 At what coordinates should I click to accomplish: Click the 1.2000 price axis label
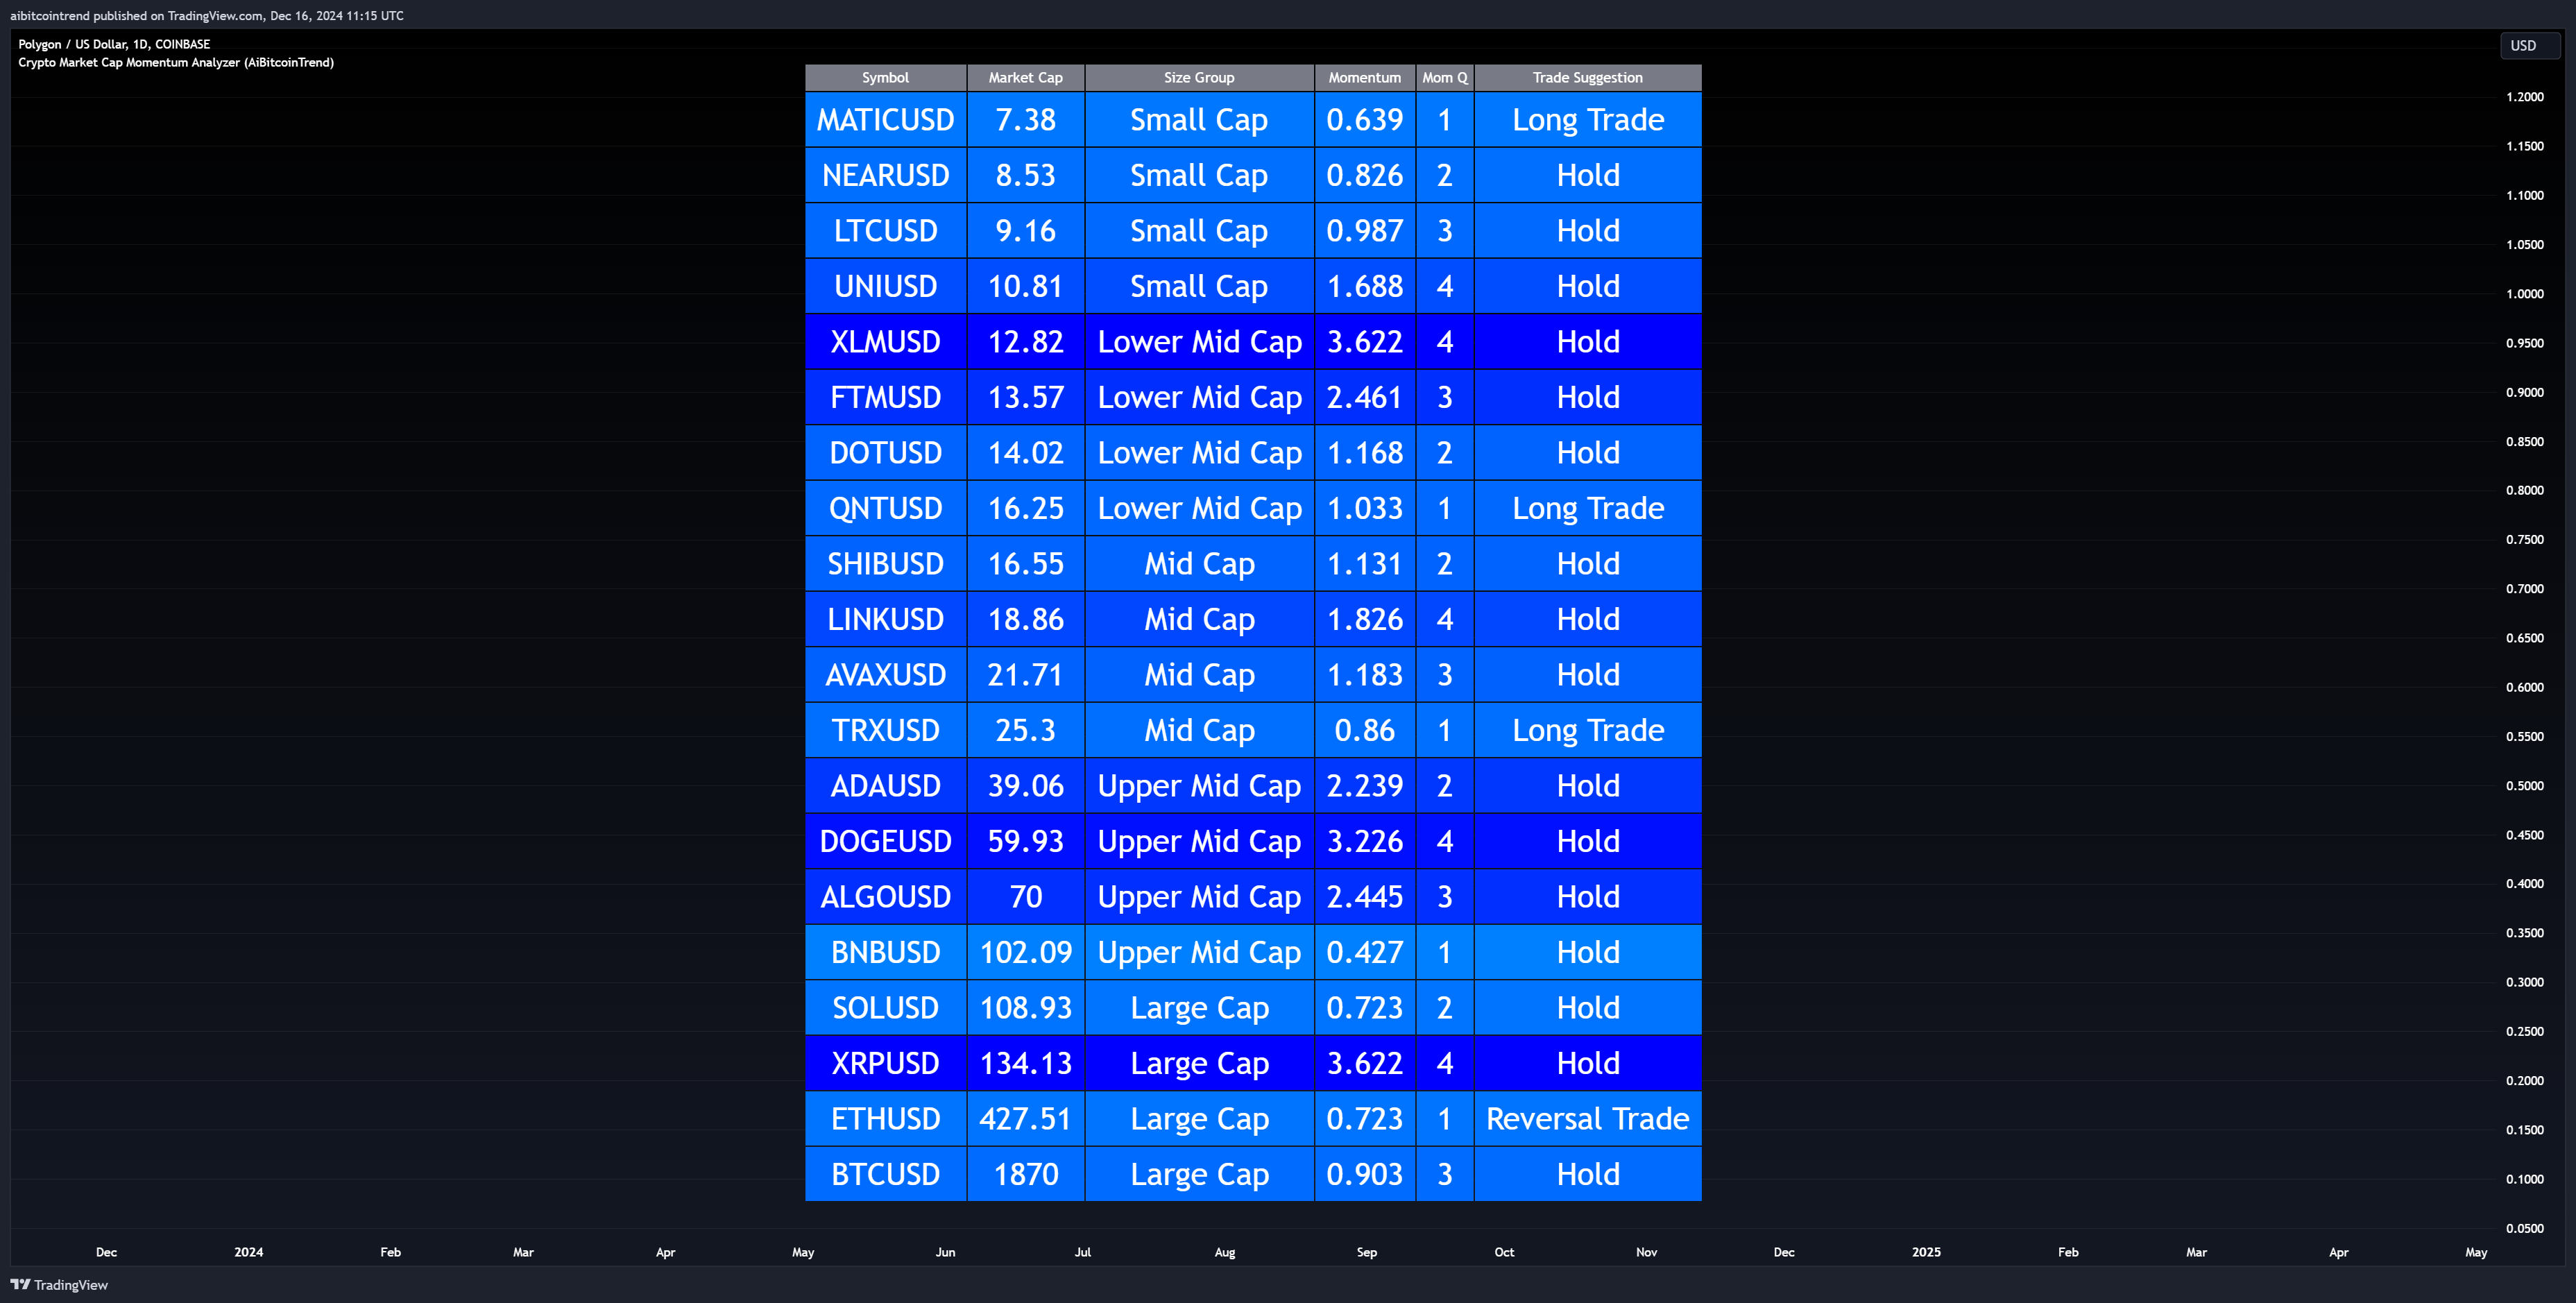[x=2524, y=97]
